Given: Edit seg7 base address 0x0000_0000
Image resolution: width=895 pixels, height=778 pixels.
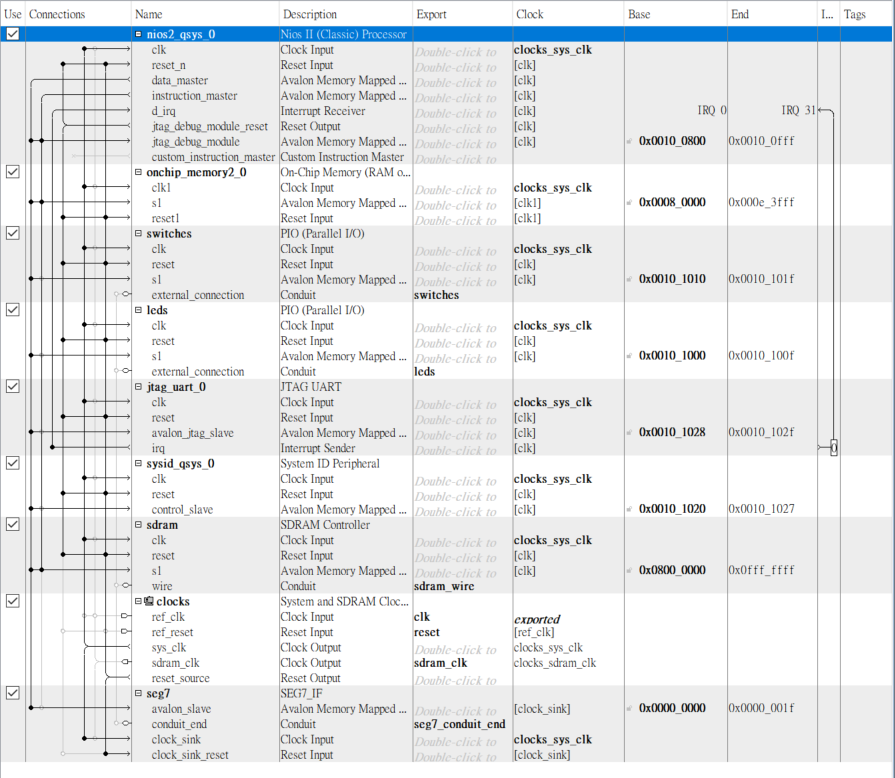Looking at the screenshot, I should pyautogui.click(x=672, y=708).
